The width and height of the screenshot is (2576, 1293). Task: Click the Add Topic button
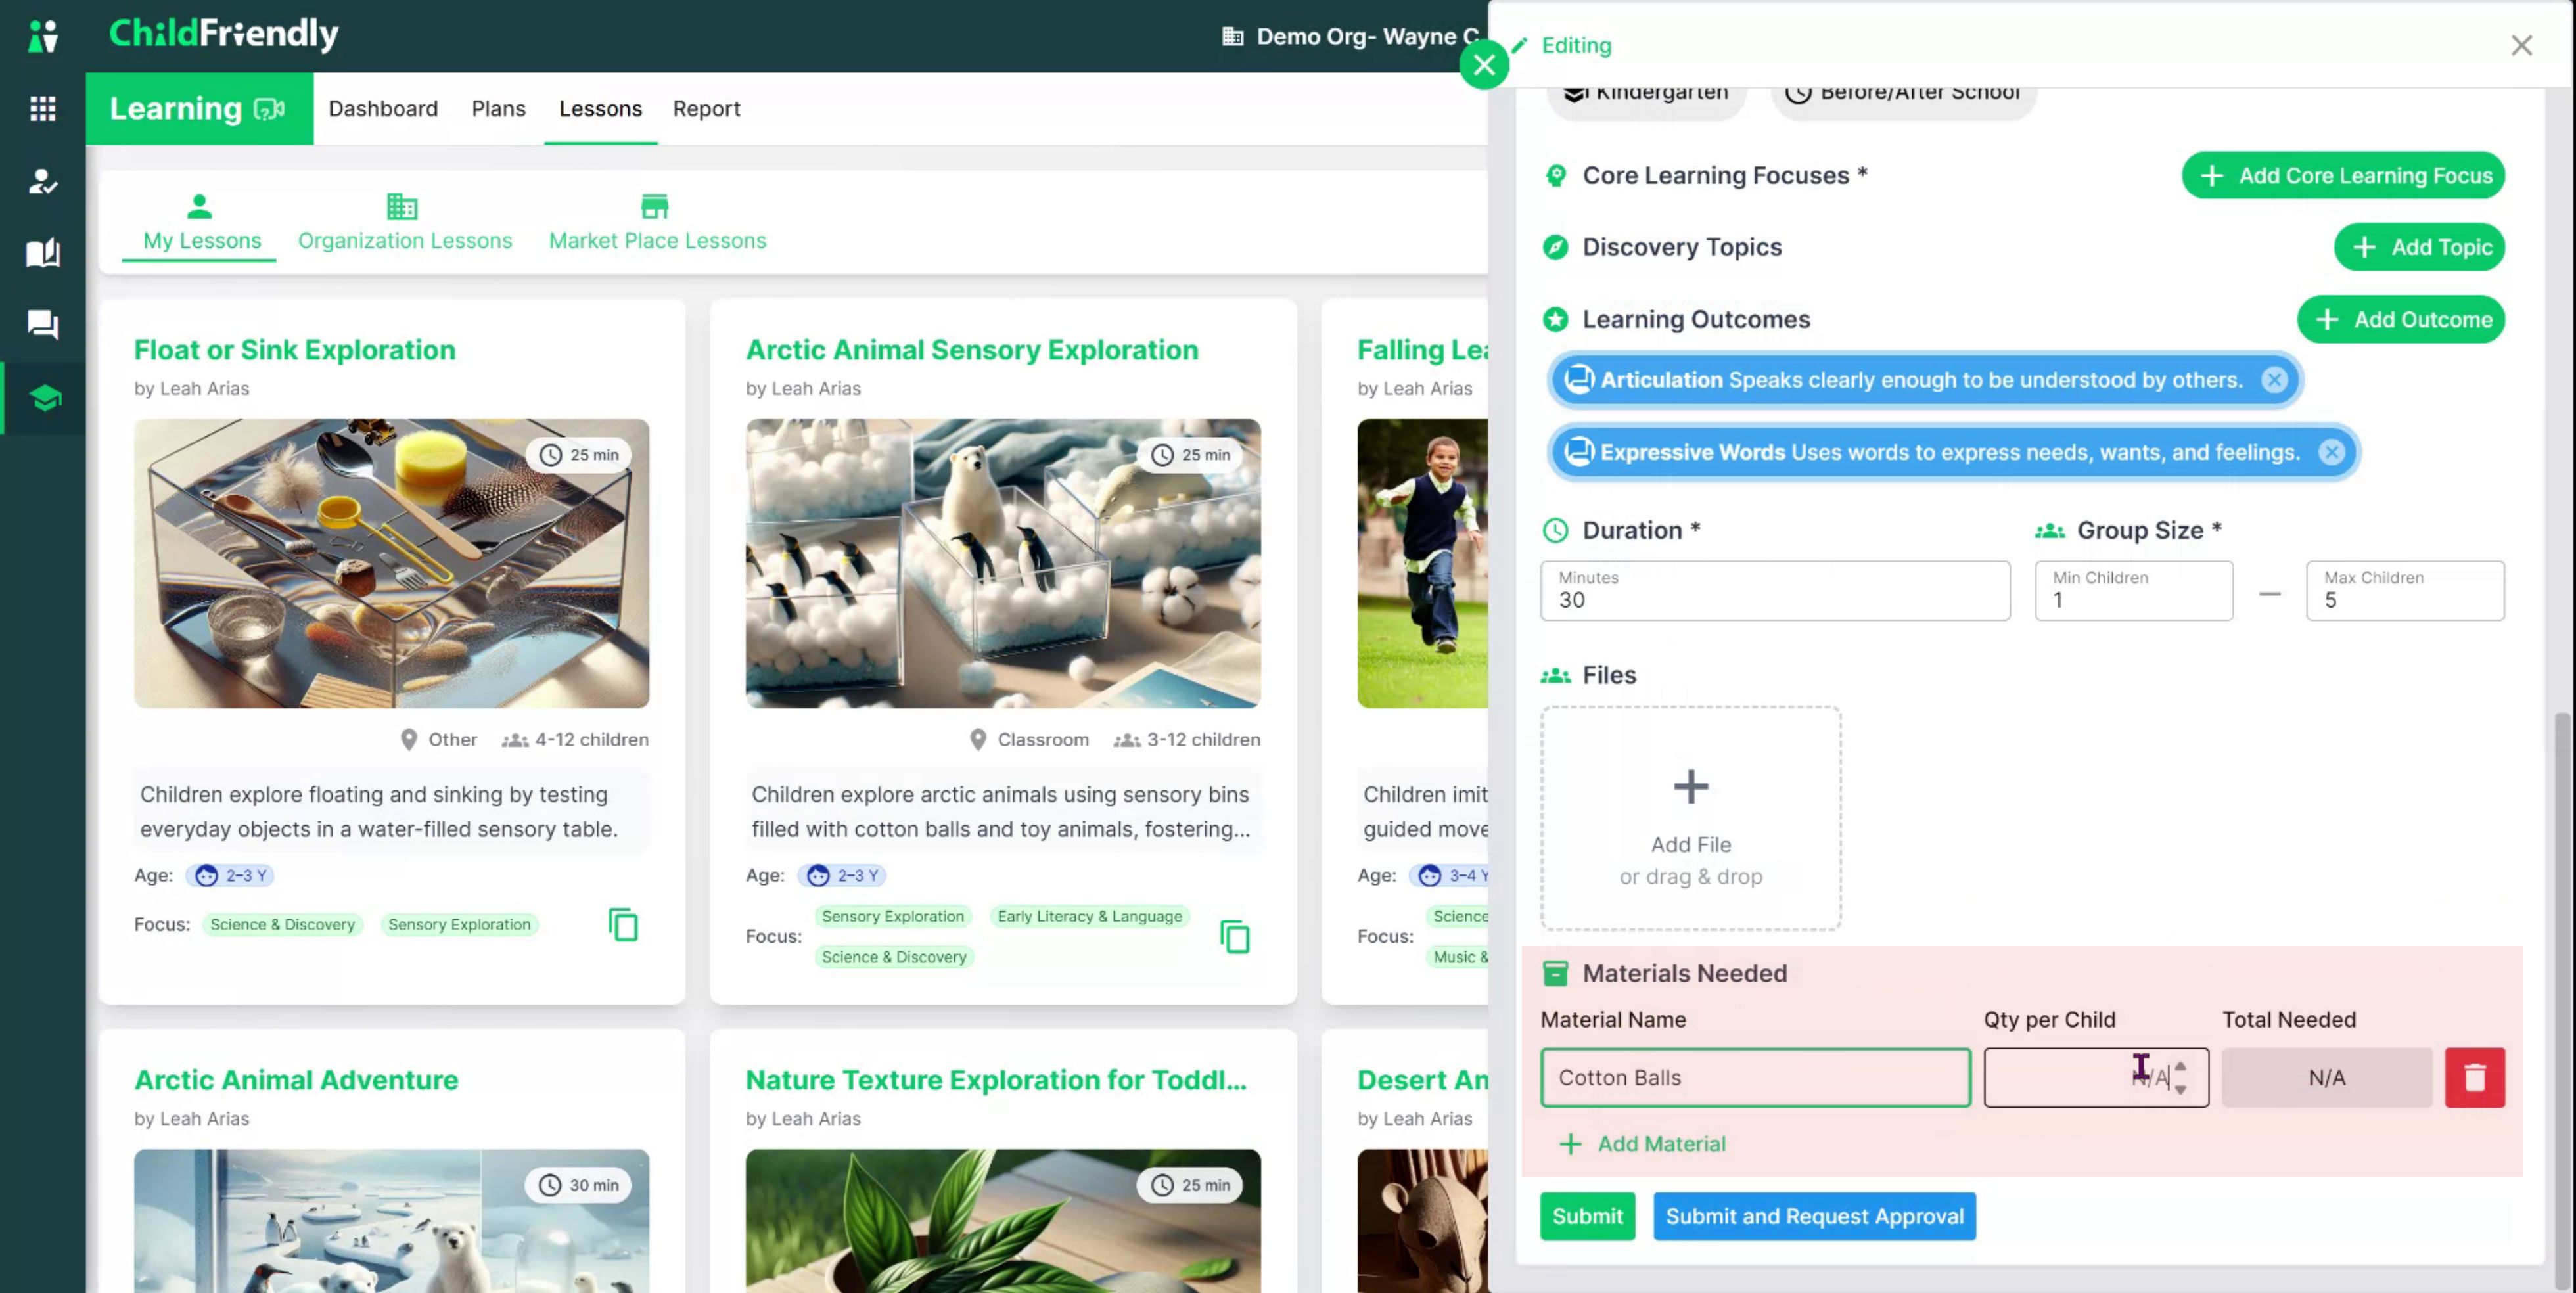click(x=2419, y=247)
